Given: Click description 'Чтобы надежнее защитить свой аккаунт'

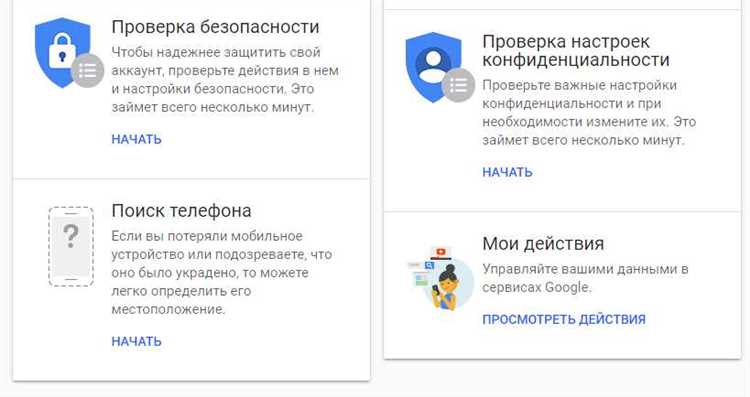Looking at the screenshot, I should tap(225, 79).
